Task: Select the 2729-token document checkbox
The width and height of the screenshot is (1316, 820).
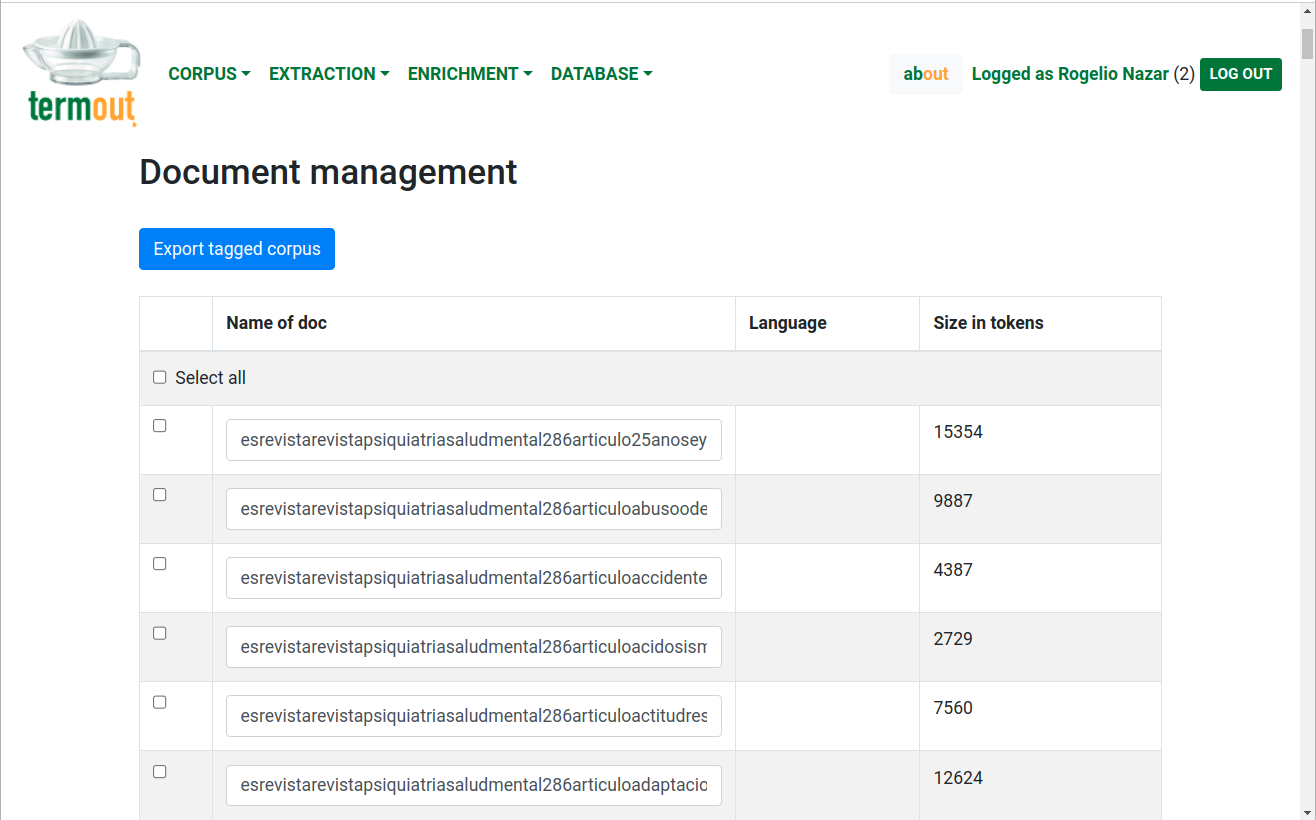Action: pos(160,633)
